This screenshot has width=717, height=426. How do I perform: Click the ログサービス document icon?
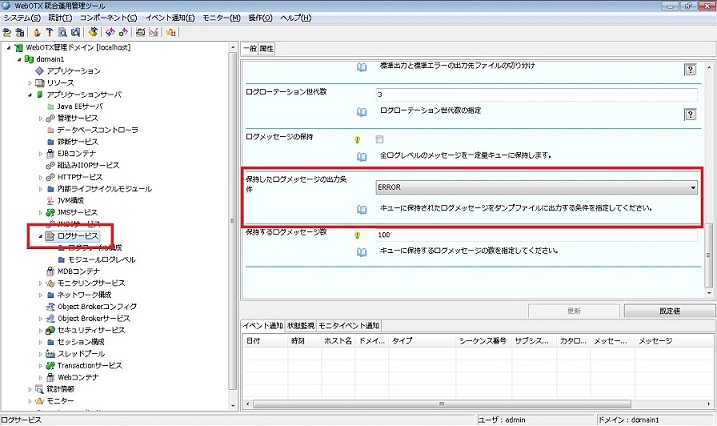pyautogui.click(x=50, y=236)
